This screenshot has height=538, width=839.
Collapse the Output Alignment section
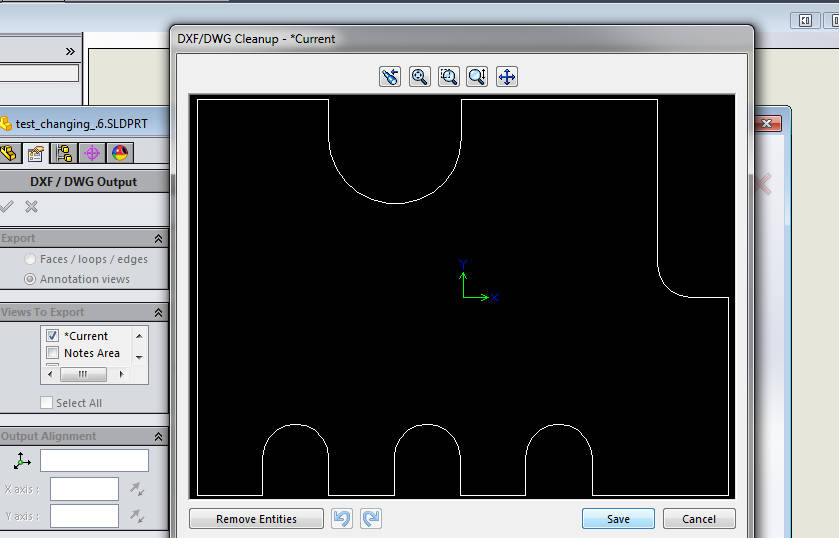(158, 437)
